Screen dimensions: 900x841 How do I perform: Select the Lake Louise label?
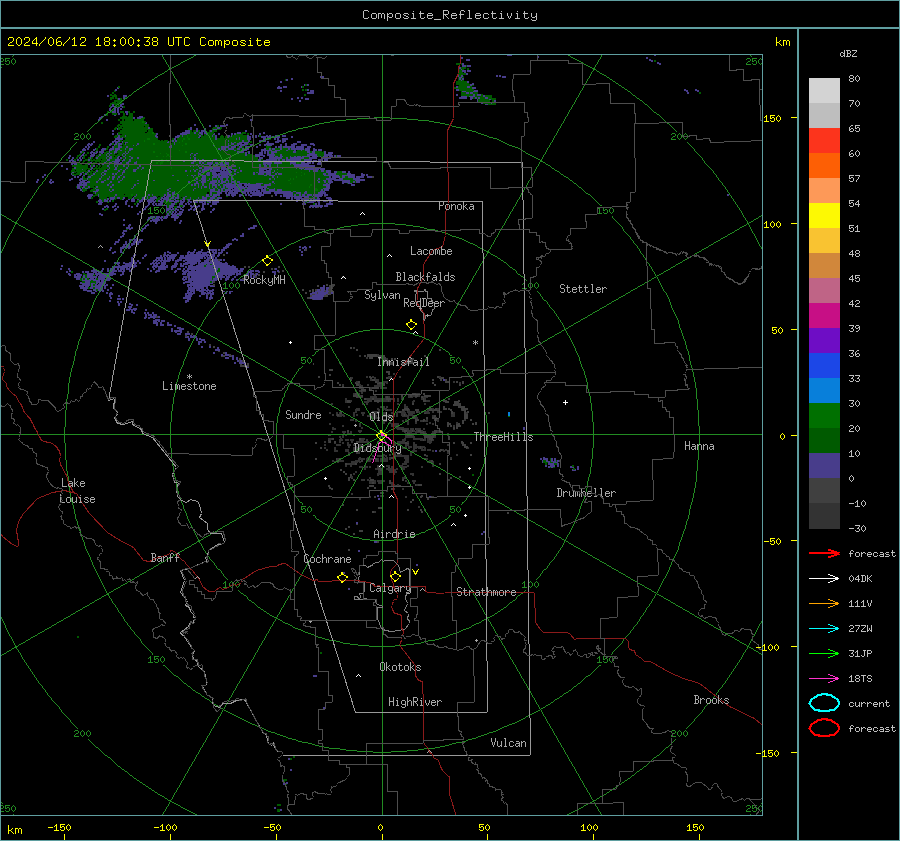click(x=77, y=491)
